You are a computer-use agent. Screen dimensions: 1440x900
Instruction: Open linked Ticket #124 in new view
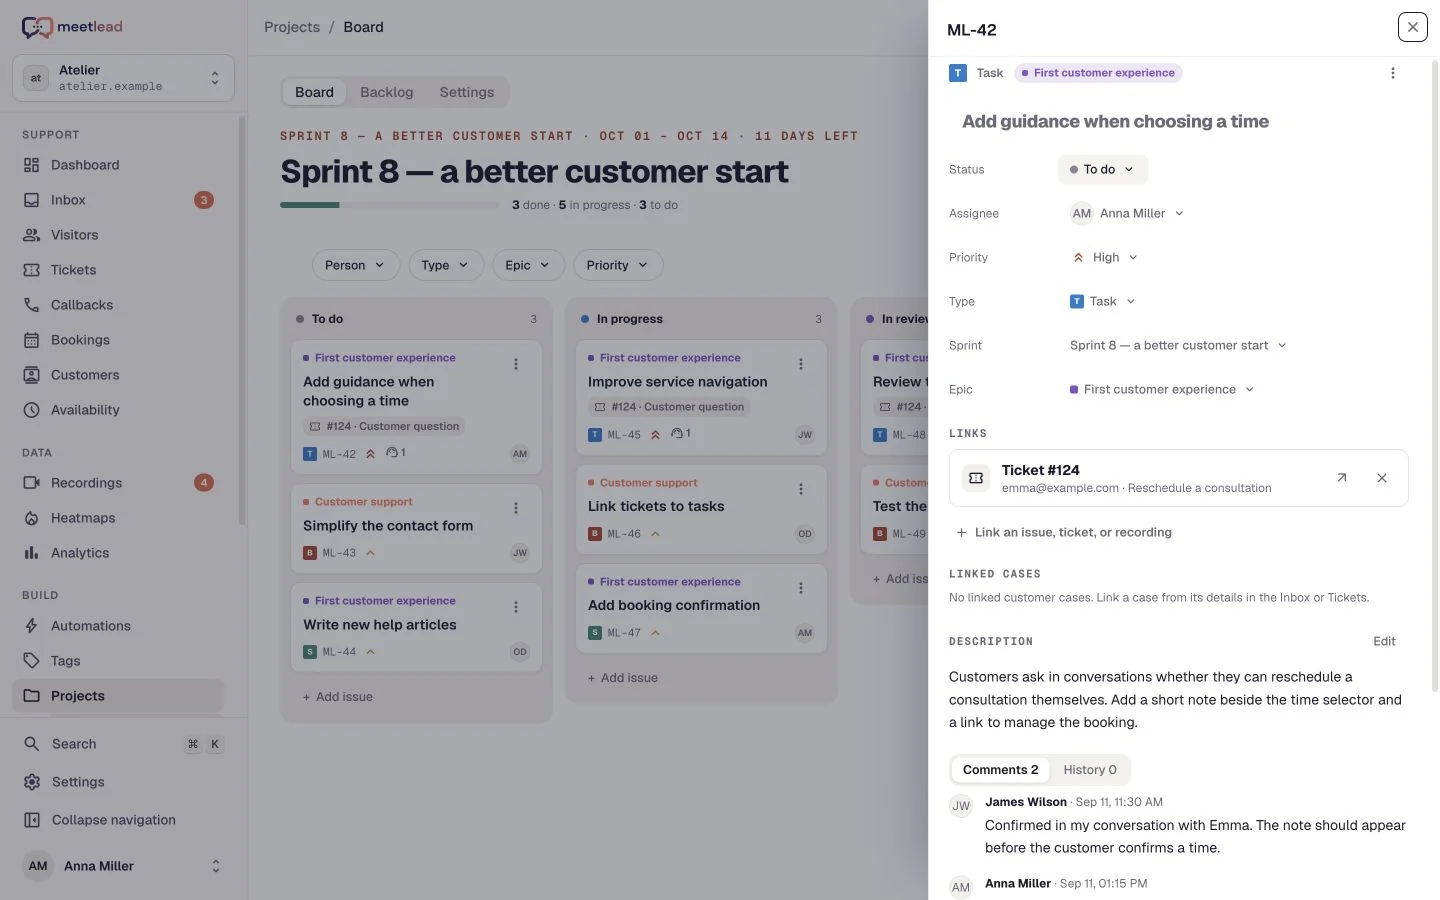(x=1342, y=478)
